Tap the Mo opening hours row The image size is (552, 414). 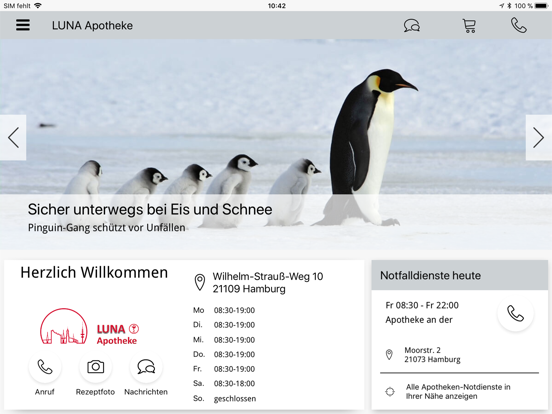click(x=224, y=310)
